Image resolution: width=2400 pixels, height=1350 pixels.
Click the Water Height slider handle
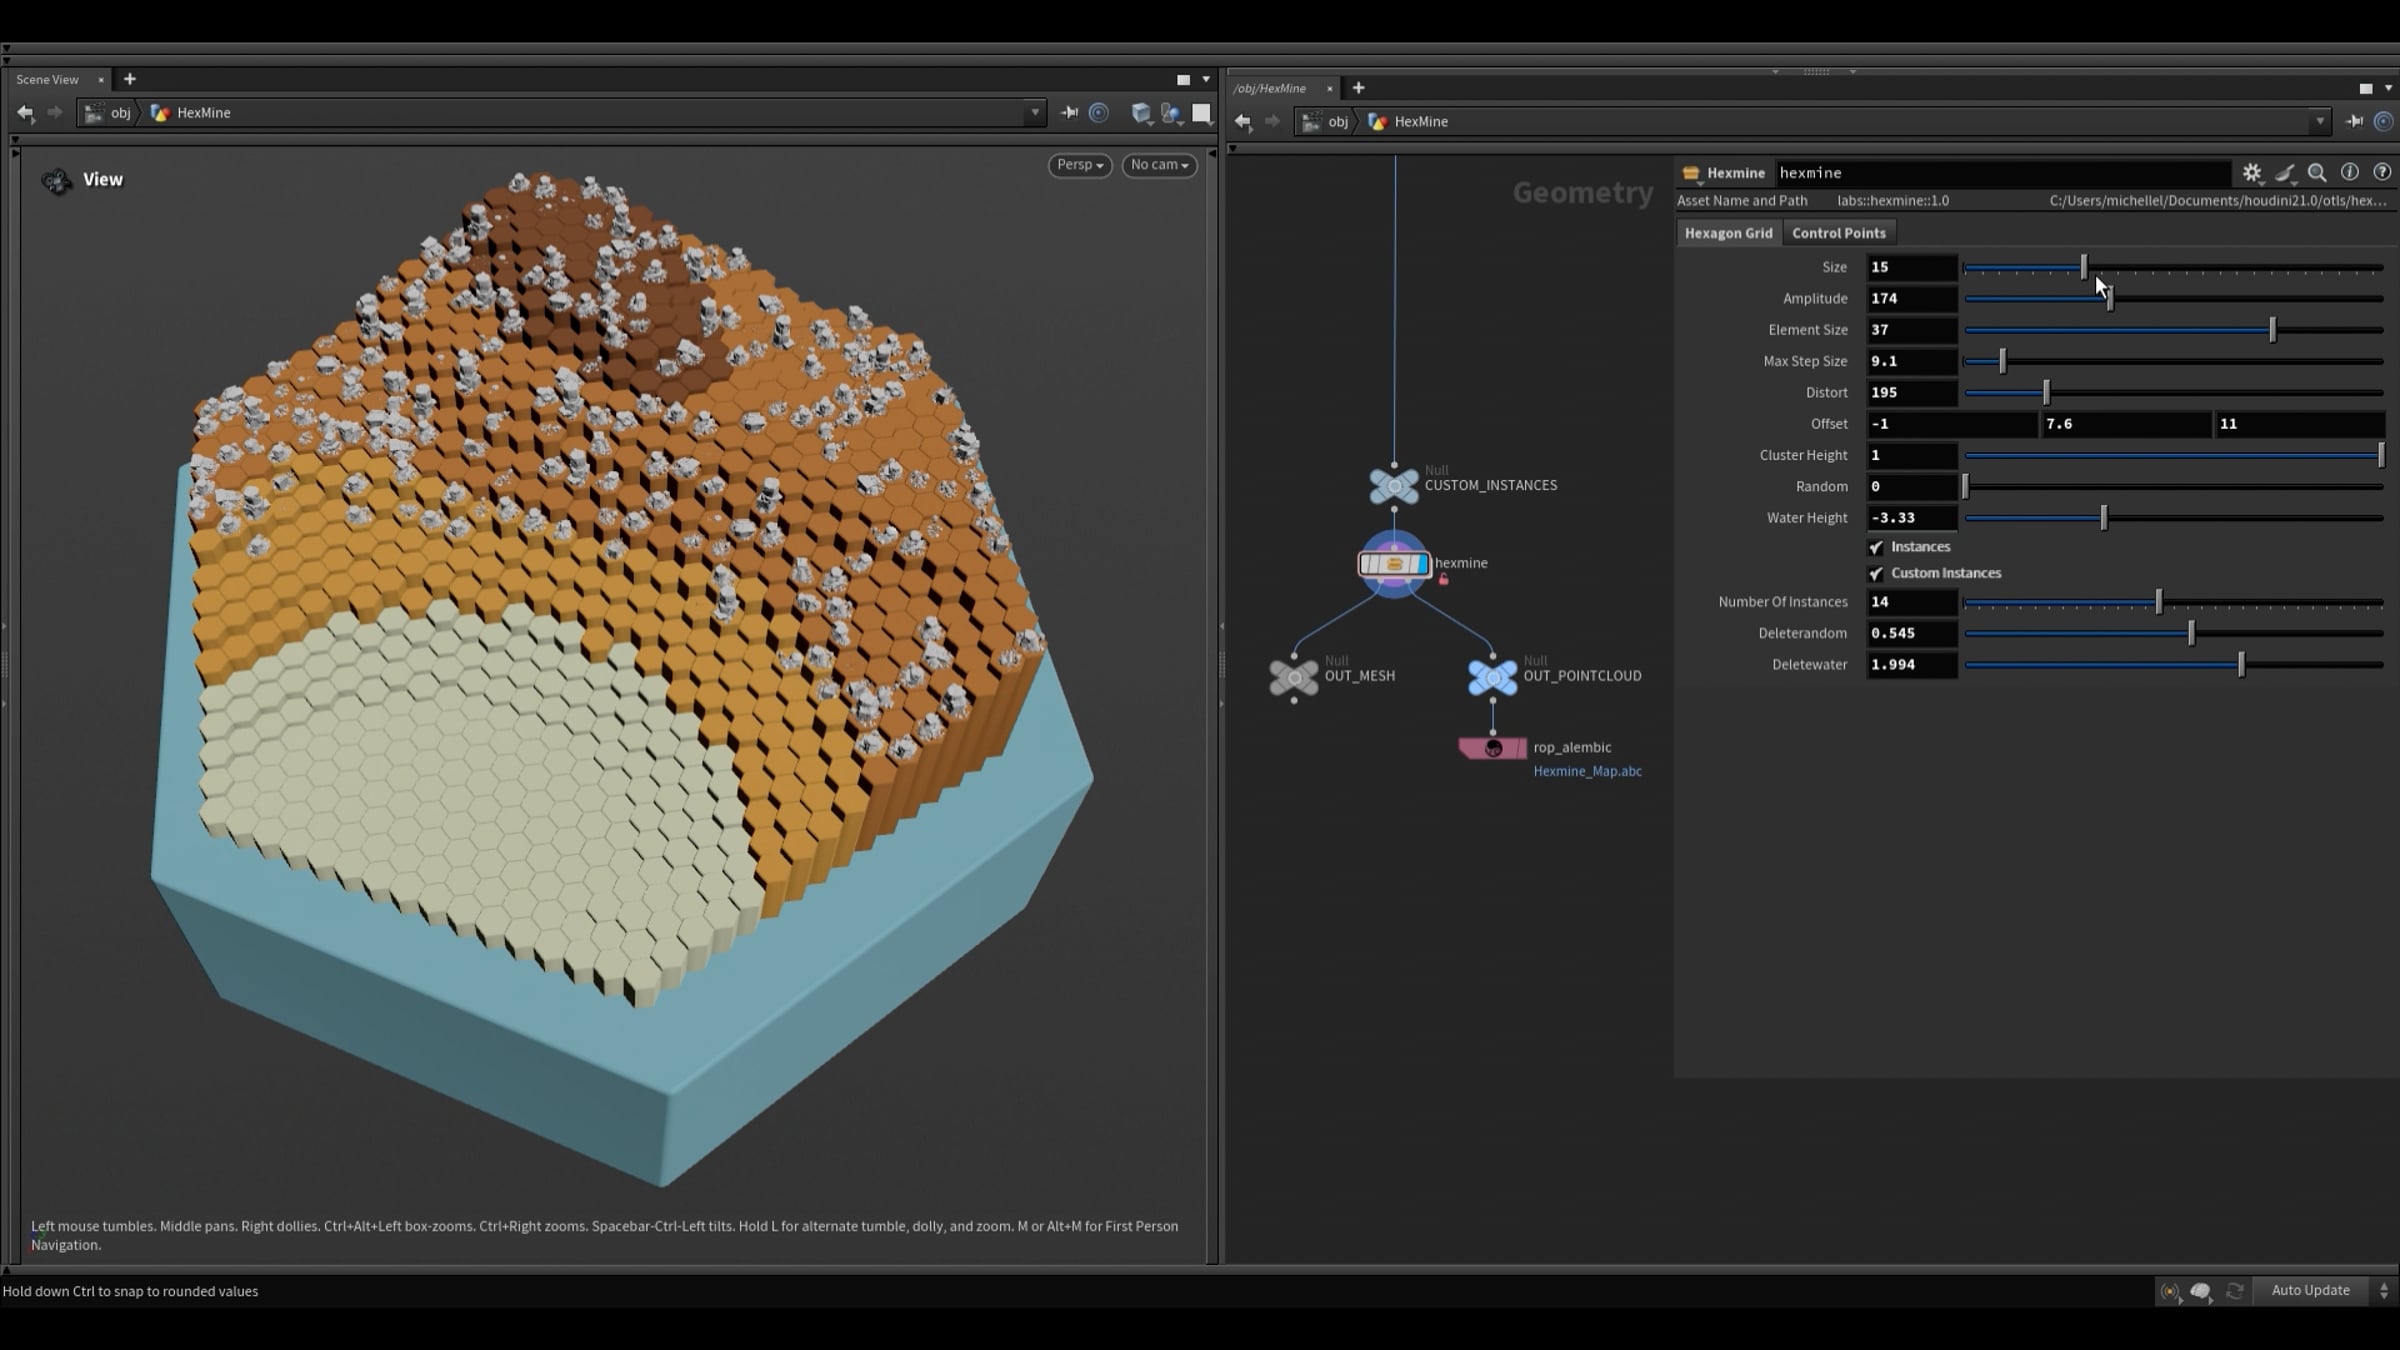coord(2104,518)
